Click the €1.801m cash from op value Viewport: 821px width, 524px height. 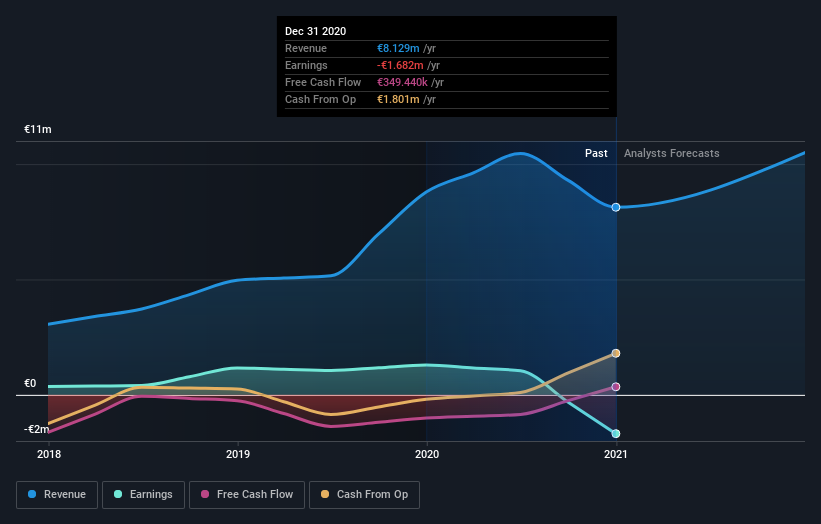coord(398,99)
